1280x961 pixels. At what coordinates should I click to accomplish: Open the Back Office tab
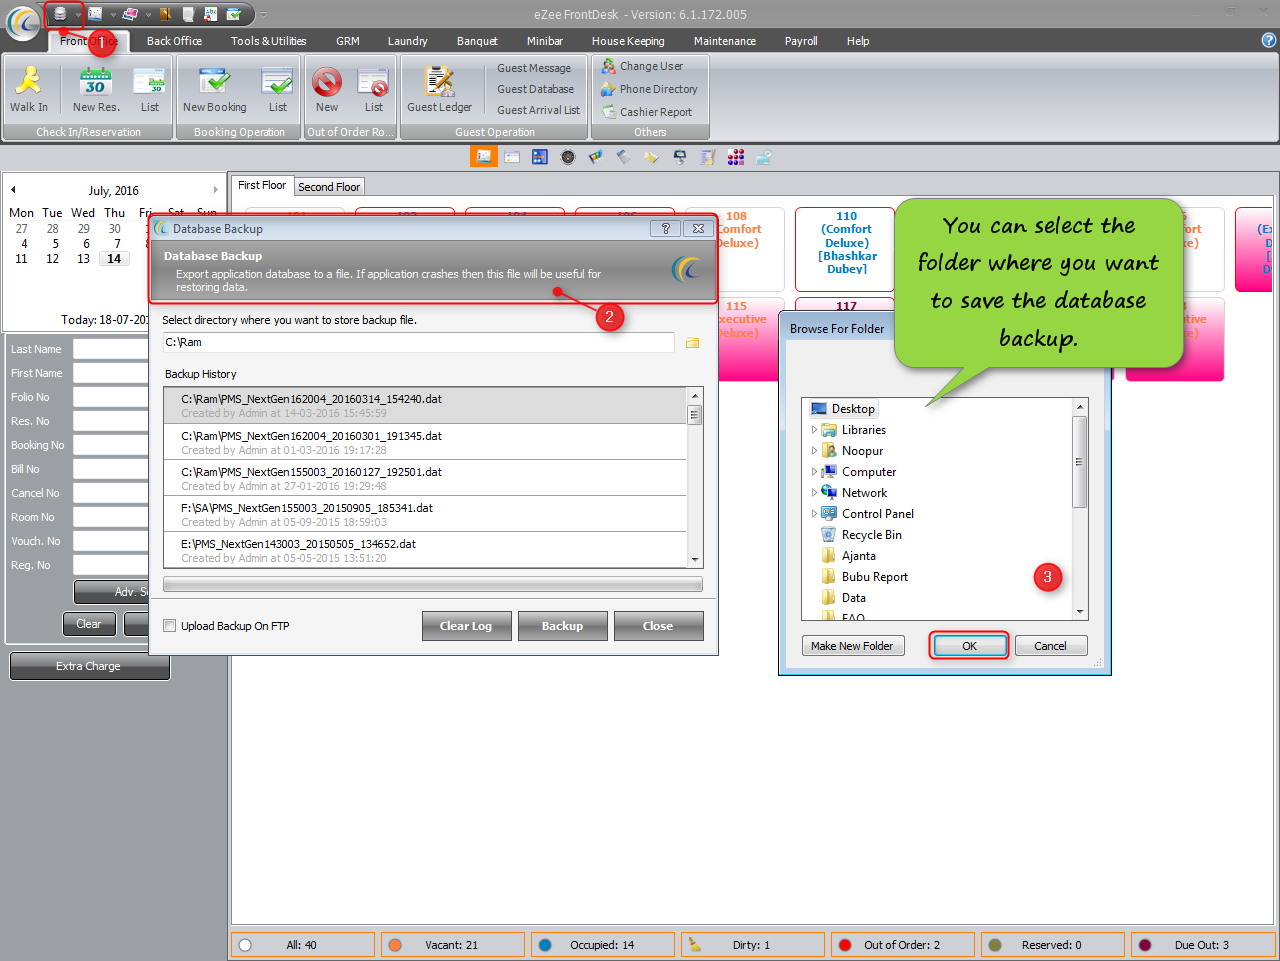coord(174,41)
